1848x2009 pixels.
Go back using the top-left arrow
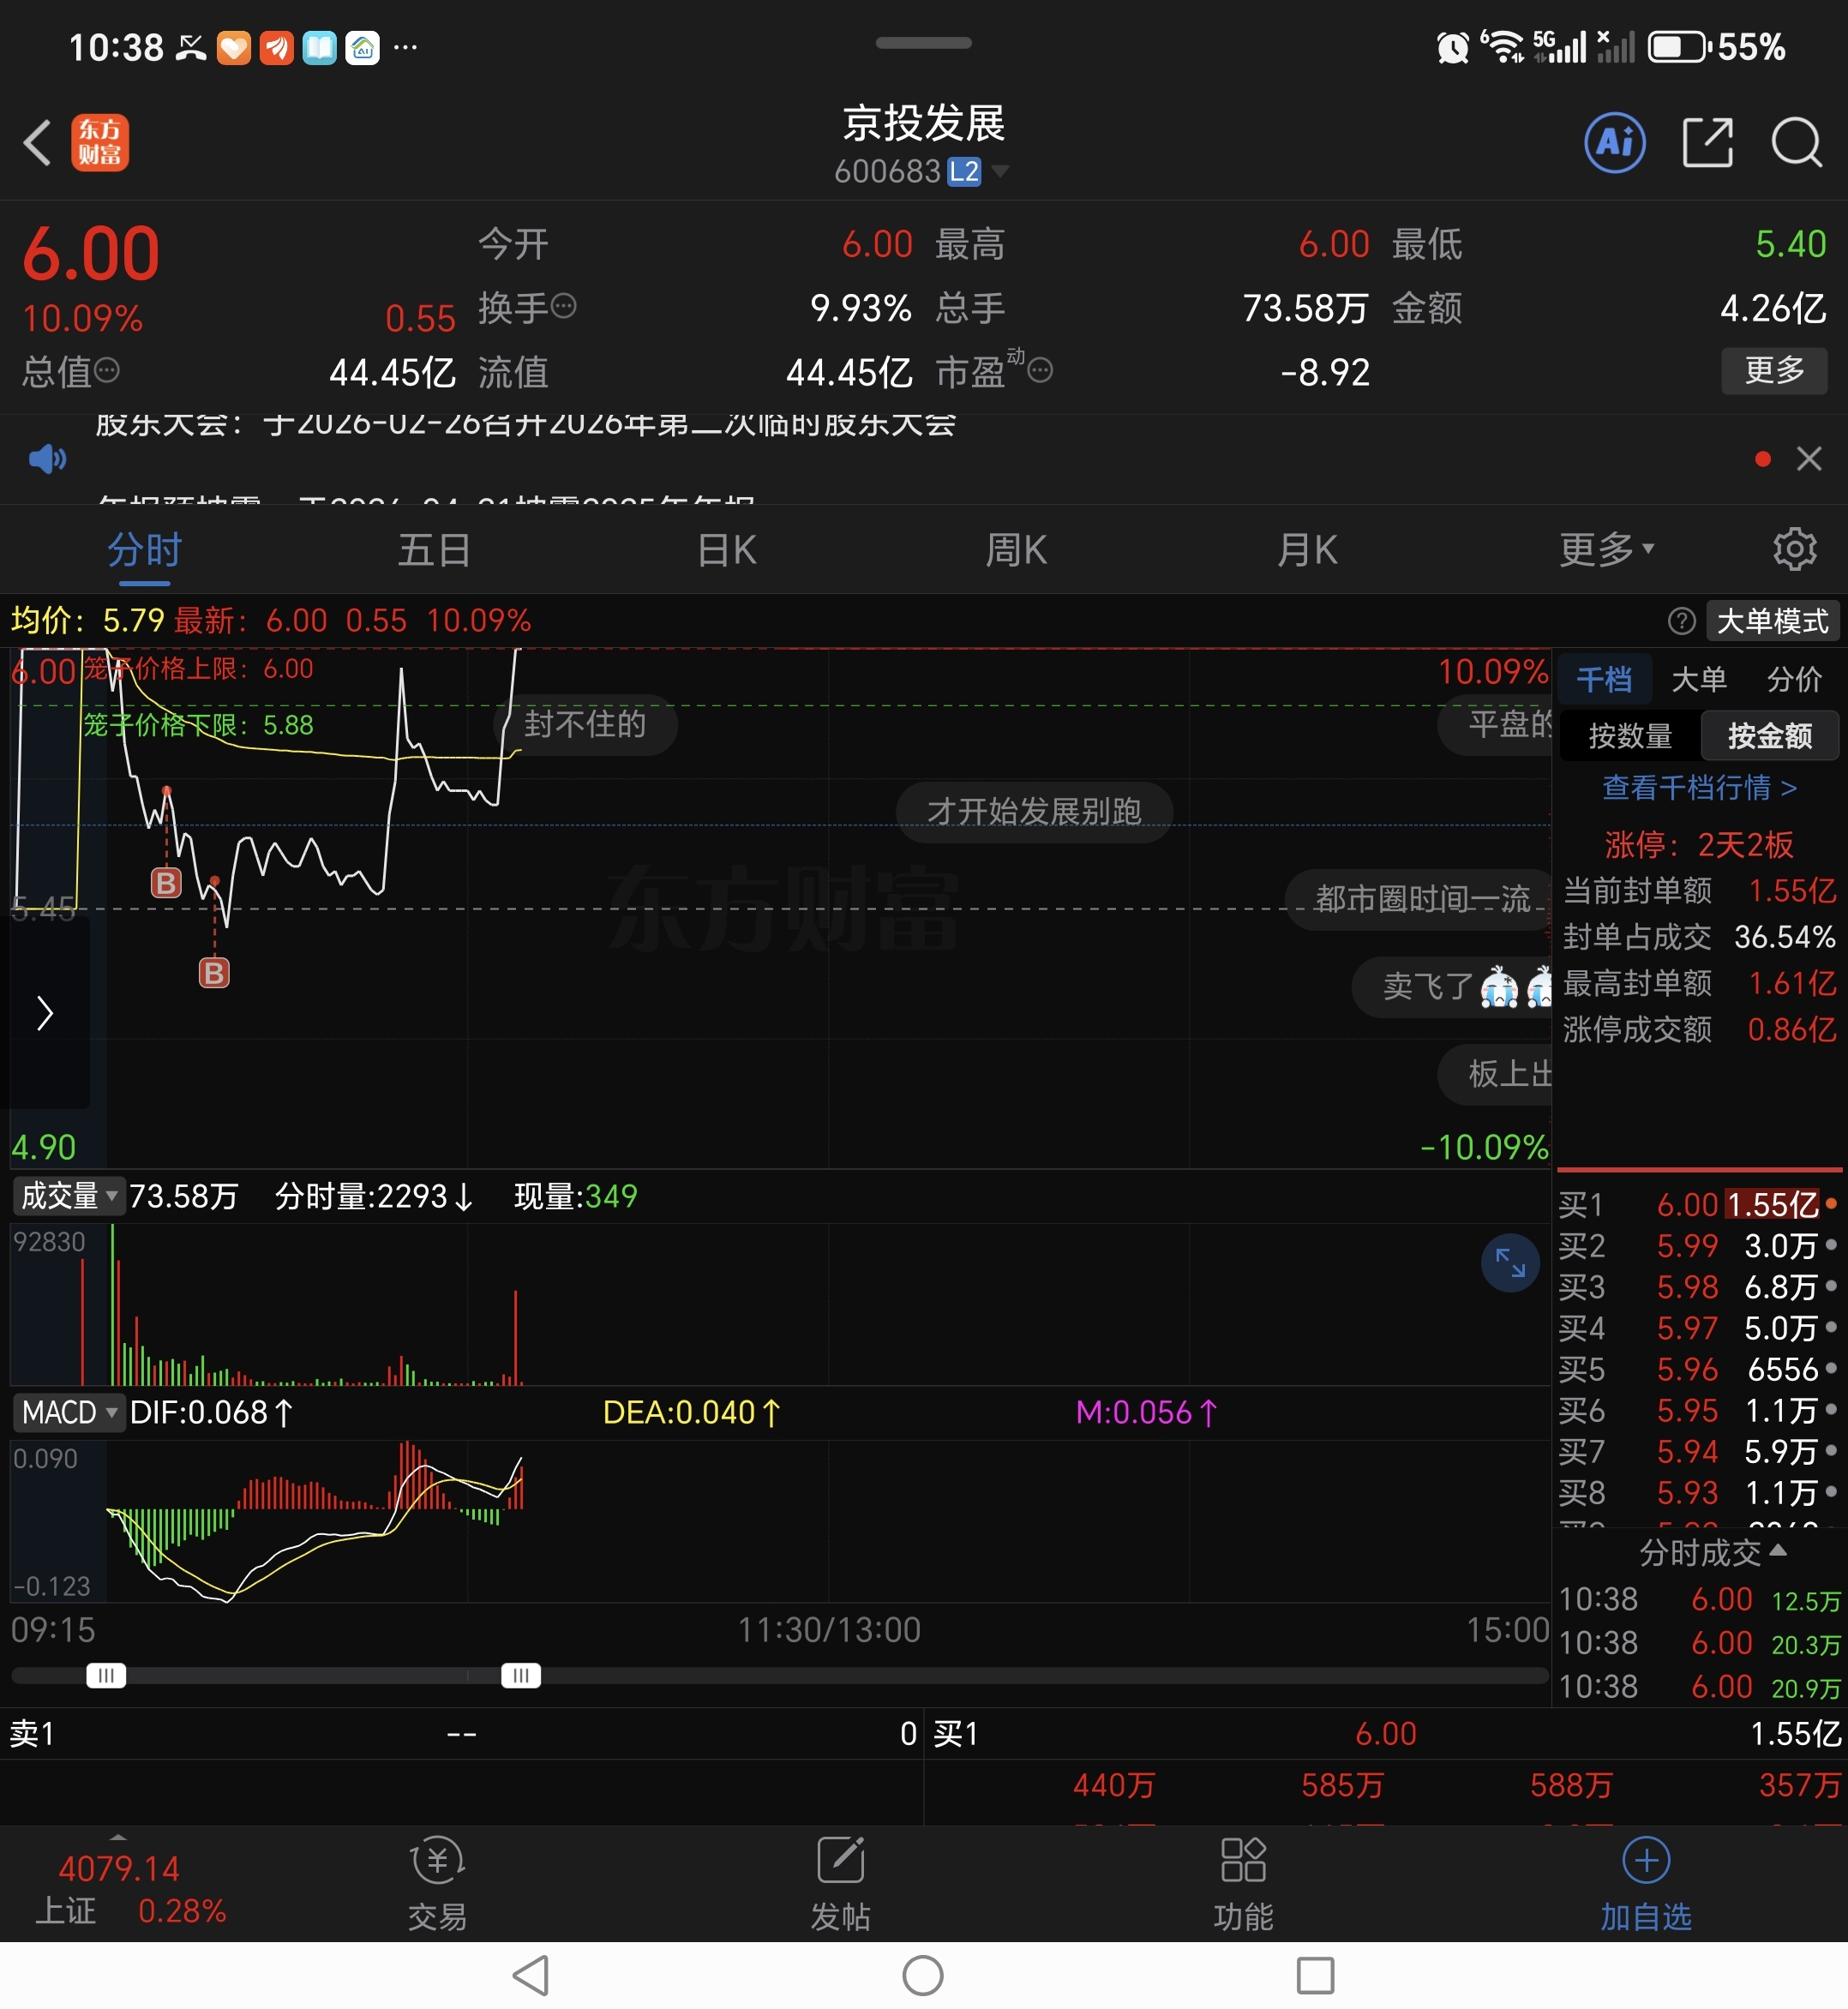pyautogui.click(x=38, y=143)
